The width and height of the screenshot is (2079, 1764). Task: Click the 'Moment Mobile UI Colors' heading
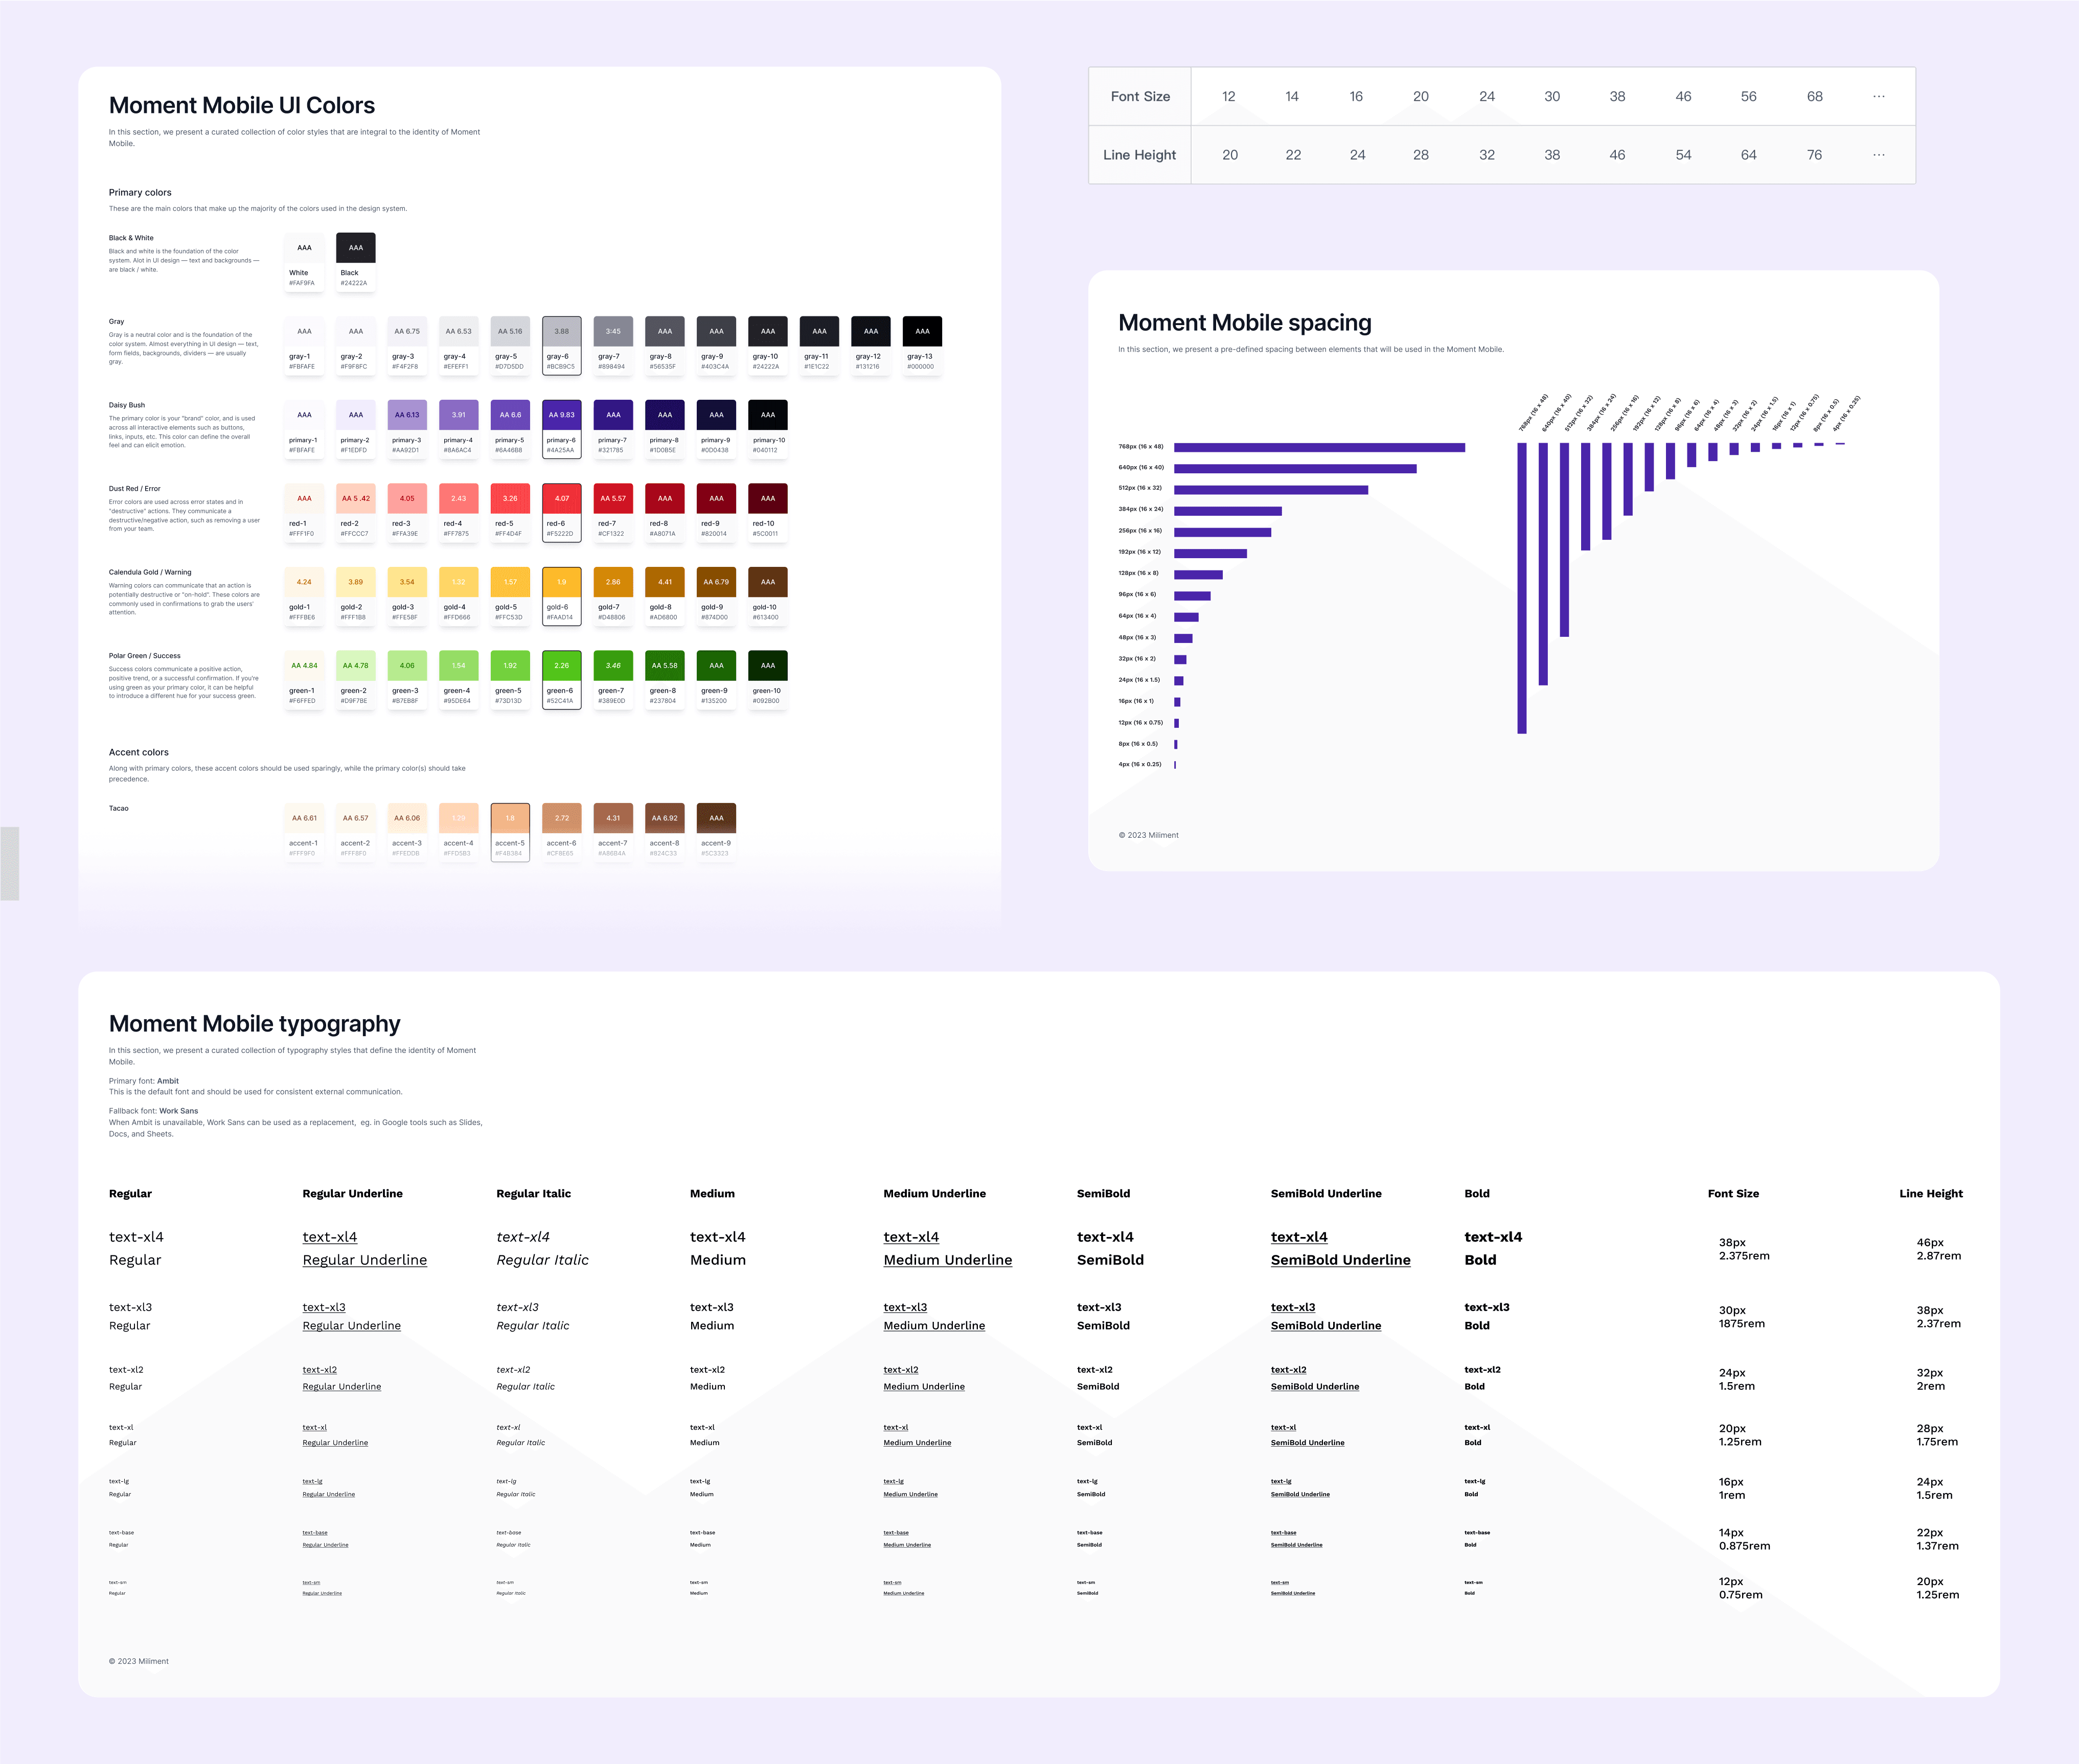click(242, 106)
